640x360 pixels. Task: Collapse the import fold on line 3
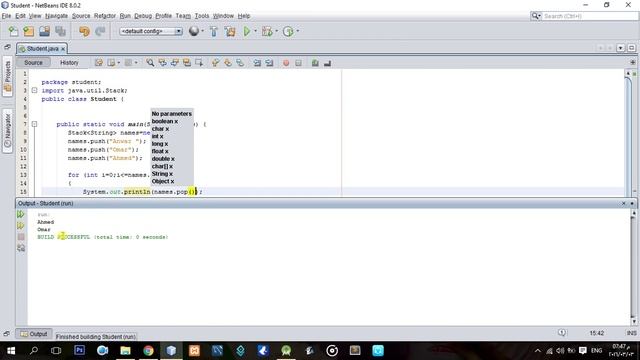coord(34,91)
